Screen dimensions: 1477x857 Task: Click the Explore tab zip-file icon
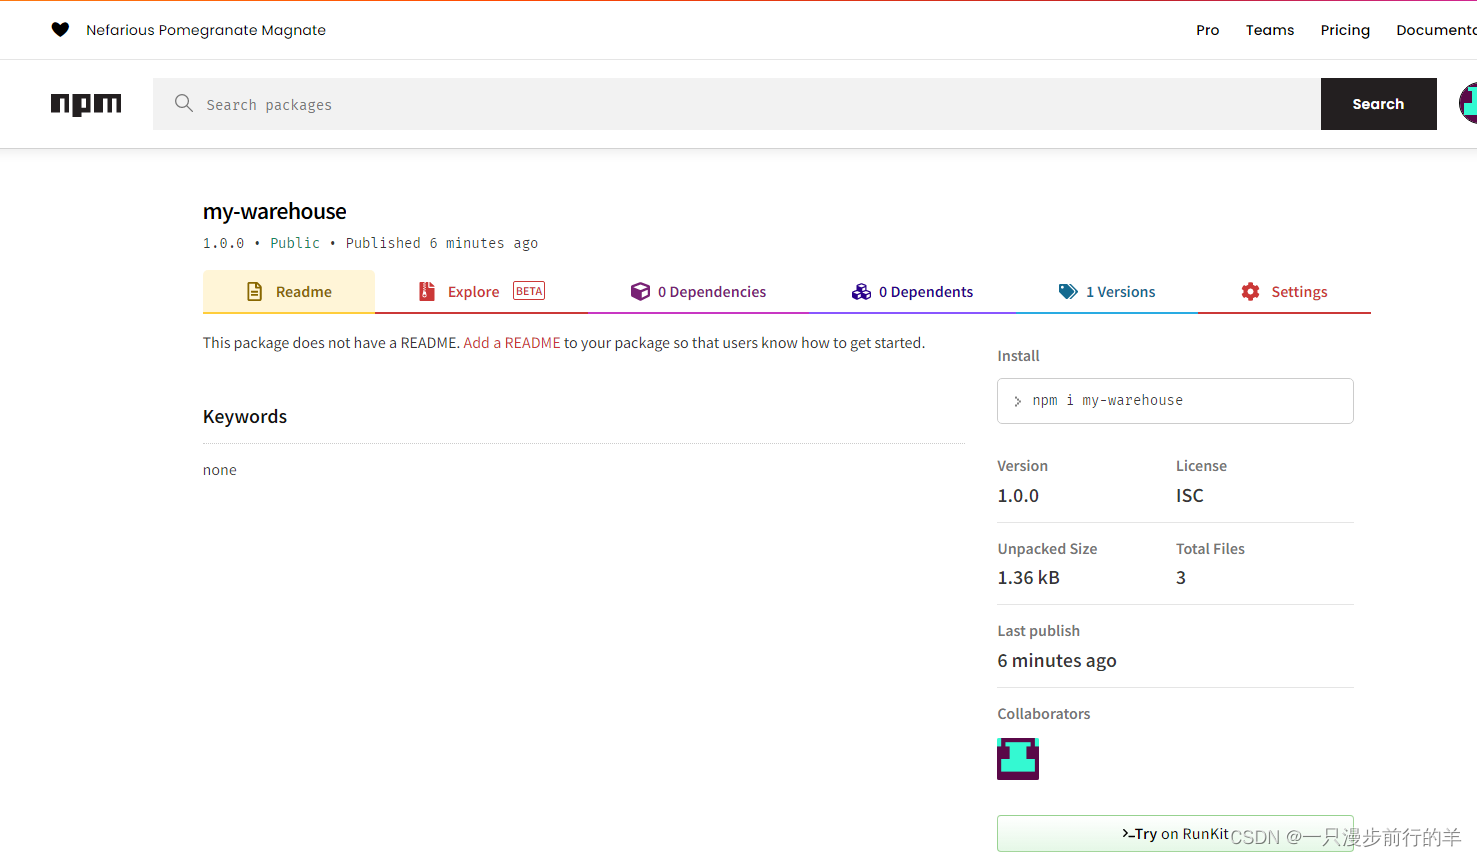tap(426, 292)
